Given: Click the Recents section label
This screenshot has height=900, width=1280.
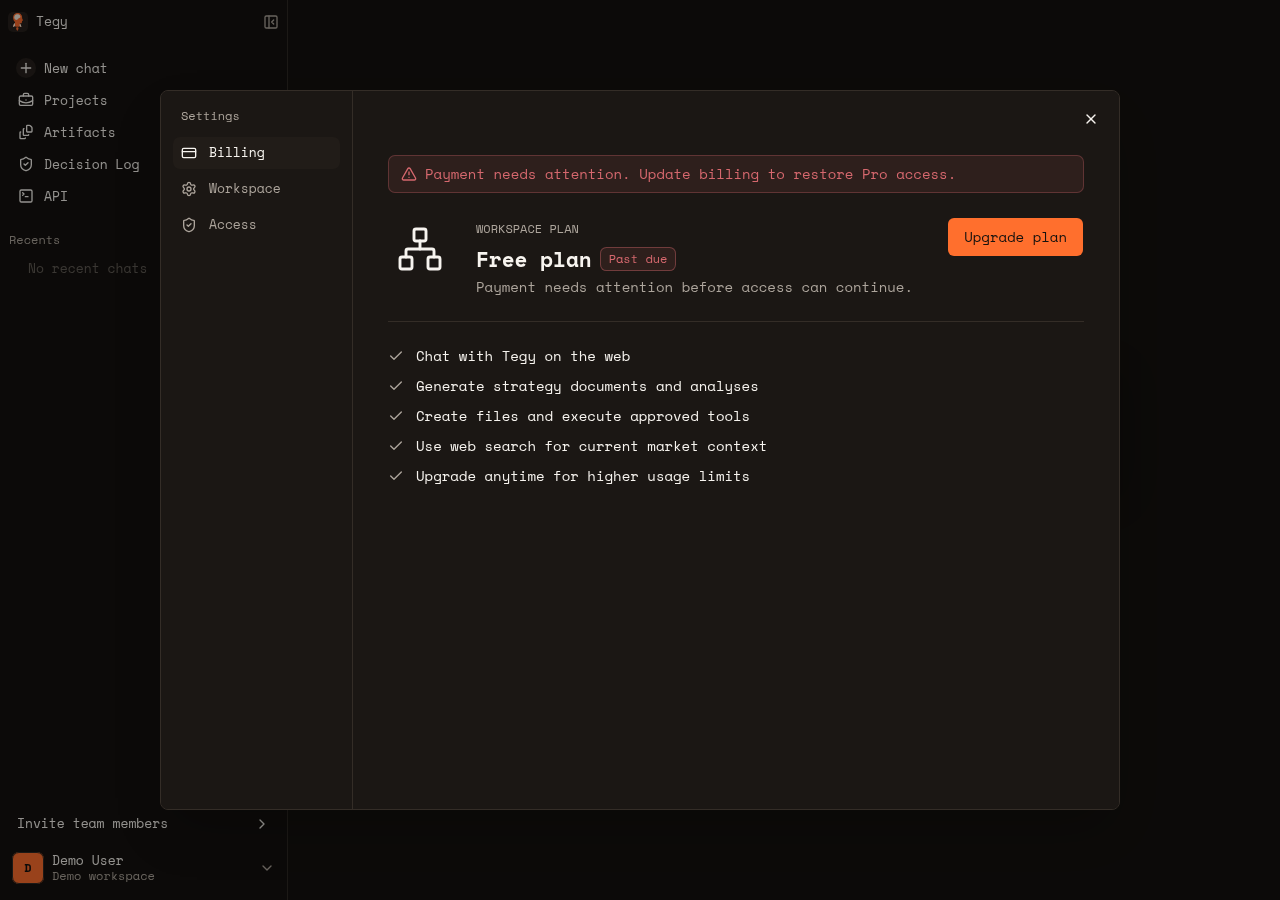Looking at the screenshot, I should 34,240.
